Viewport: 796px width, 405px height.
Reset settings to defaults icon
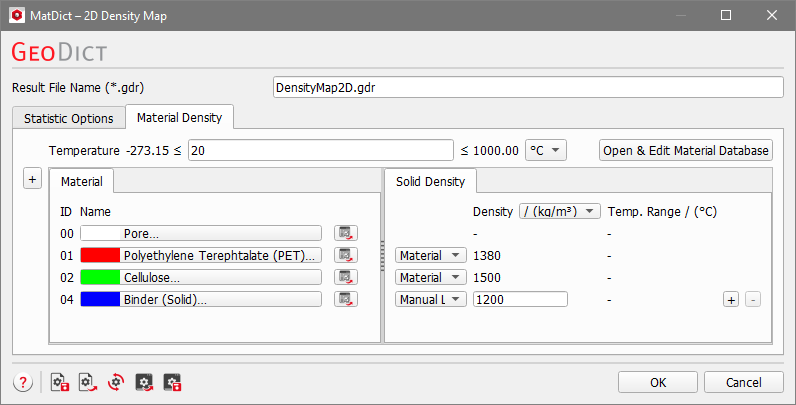pos(116,382)
